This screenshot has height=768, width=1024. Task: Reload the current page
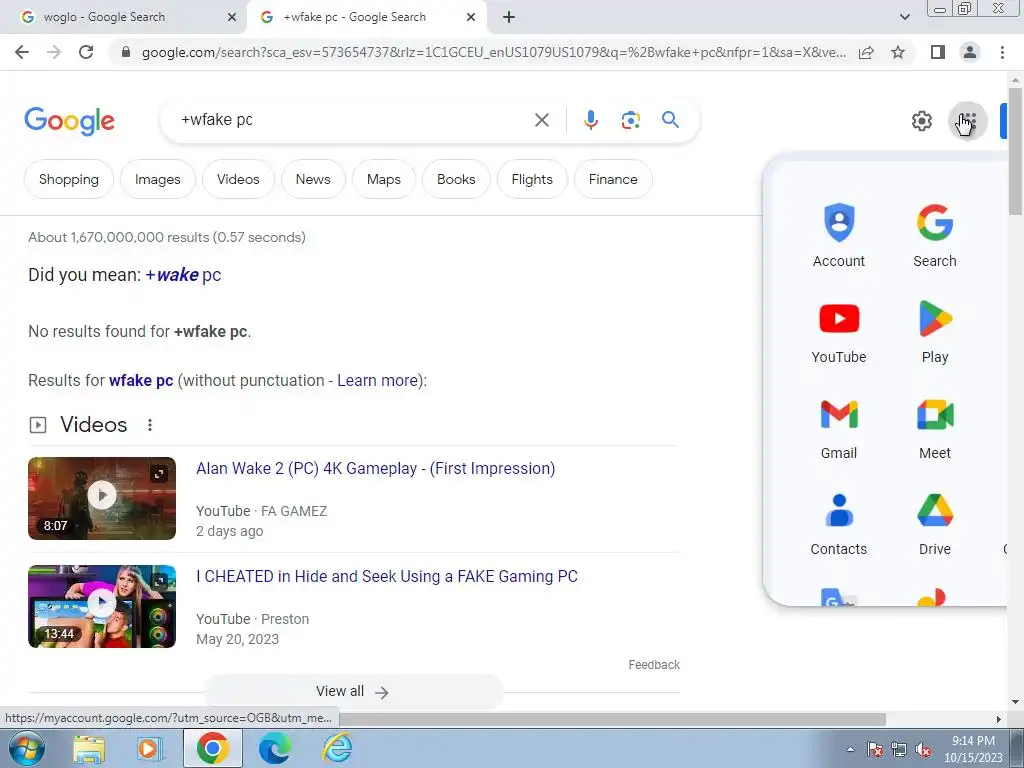click(86, 52)
